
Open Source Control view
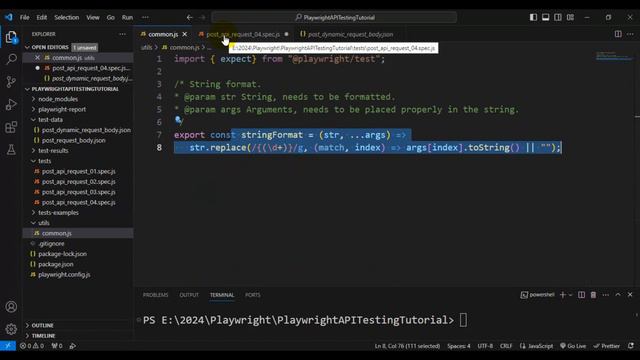point(11,82)
